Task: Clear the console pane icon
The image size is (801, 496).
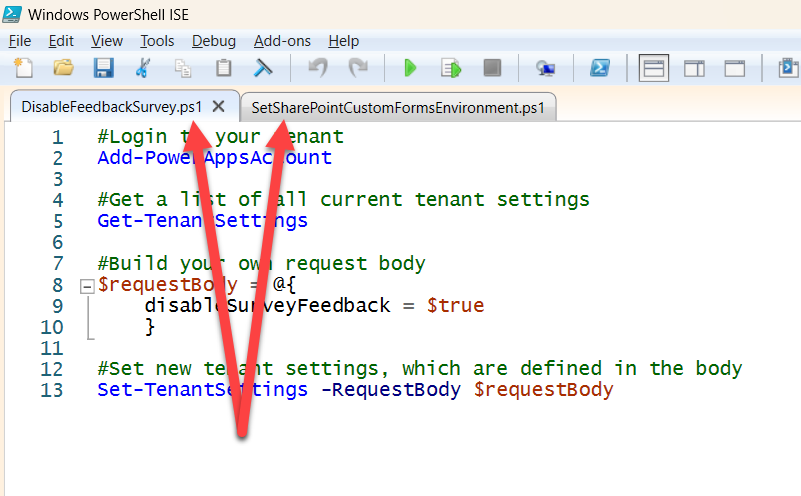Action: pyautogui.click(x=263, y=68)
